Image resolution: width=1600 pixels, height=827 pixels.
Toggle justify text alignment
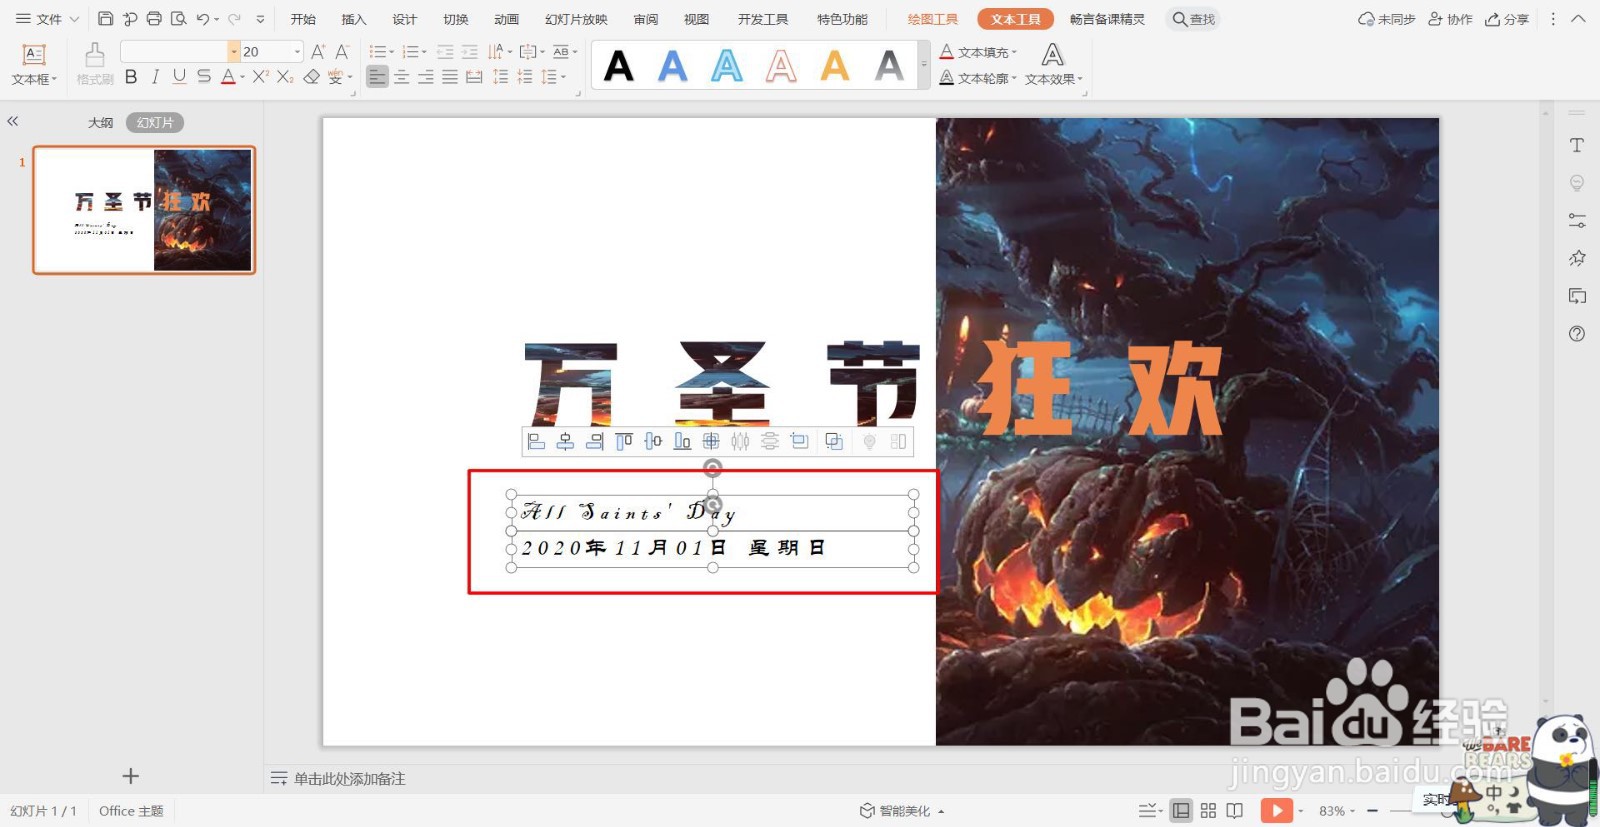pyautogui.click(x=450, y=77)
